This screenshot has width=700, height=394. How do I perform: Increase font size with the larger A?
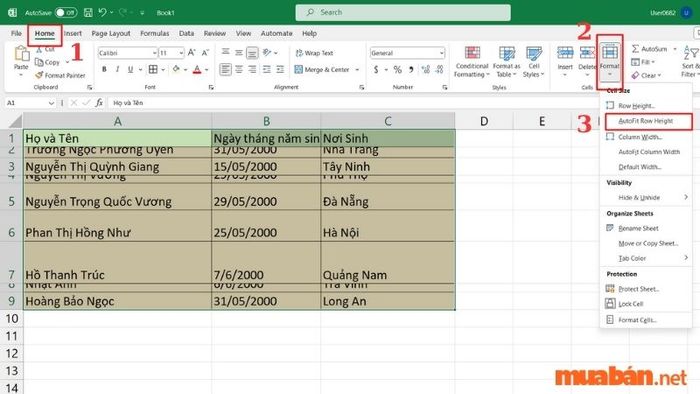point(192,53)
